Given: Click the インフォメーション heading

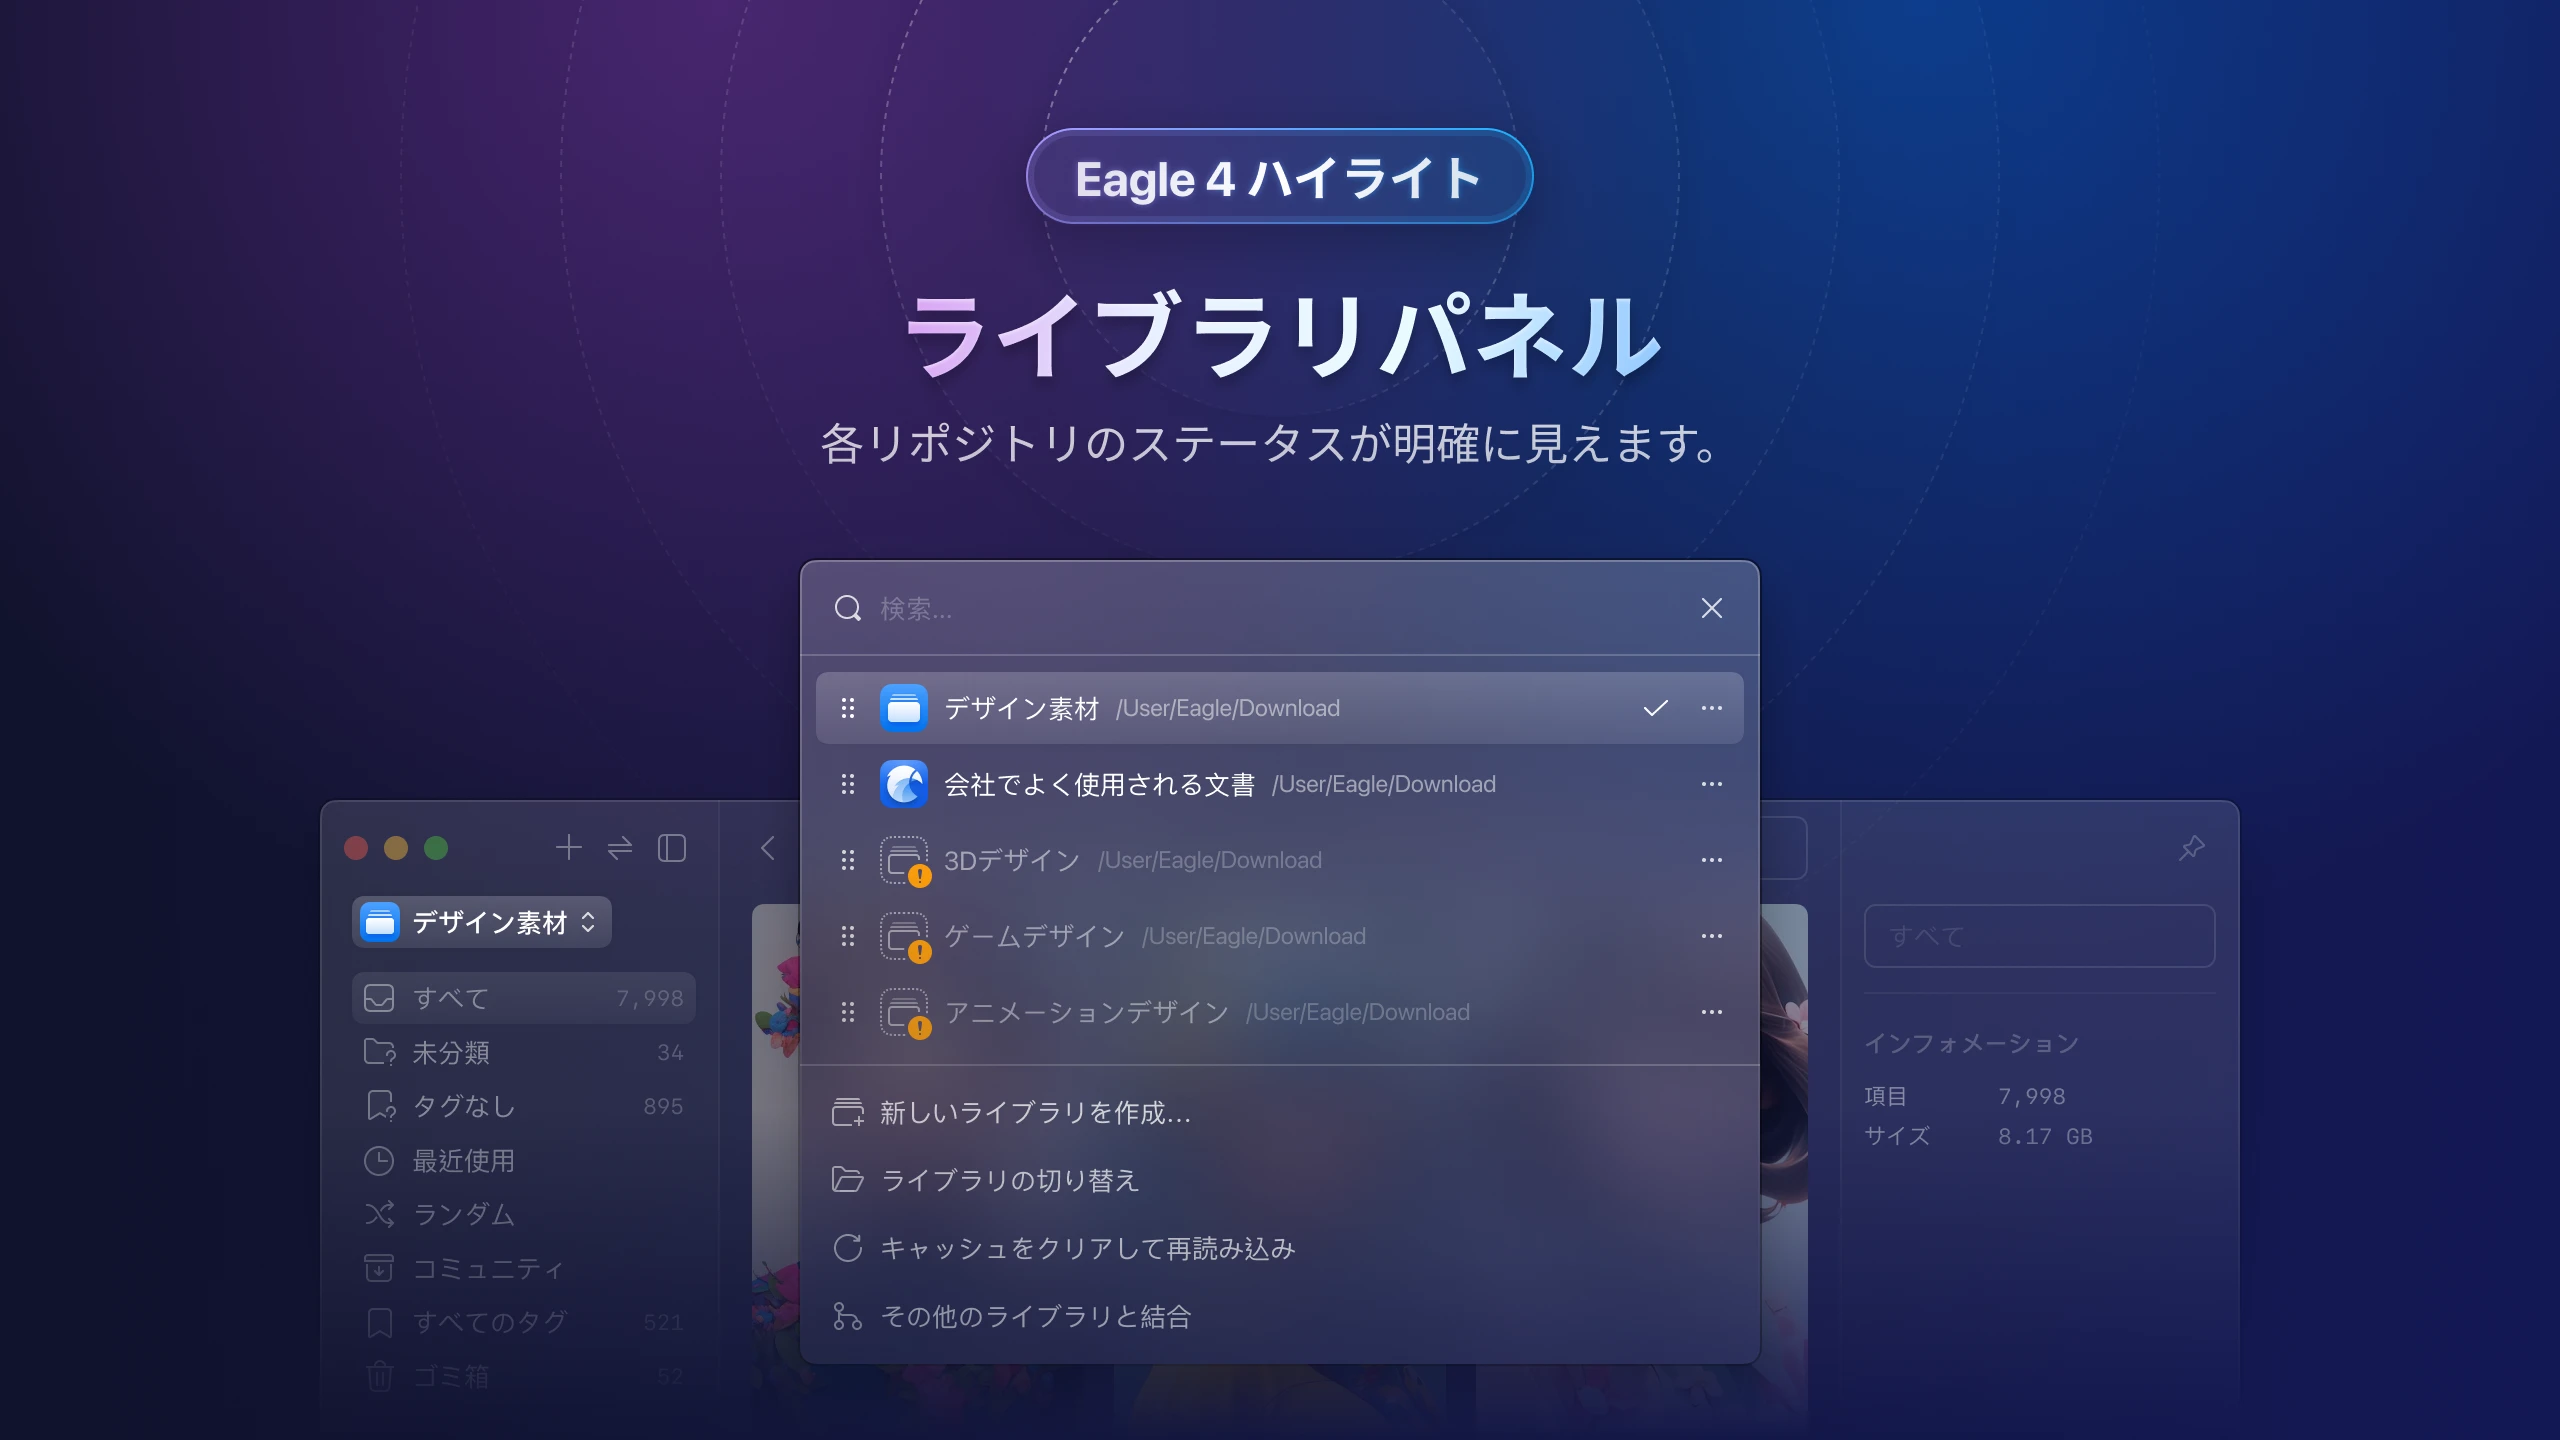Looking at the screenshot, I should (x=1971, y=1043).
